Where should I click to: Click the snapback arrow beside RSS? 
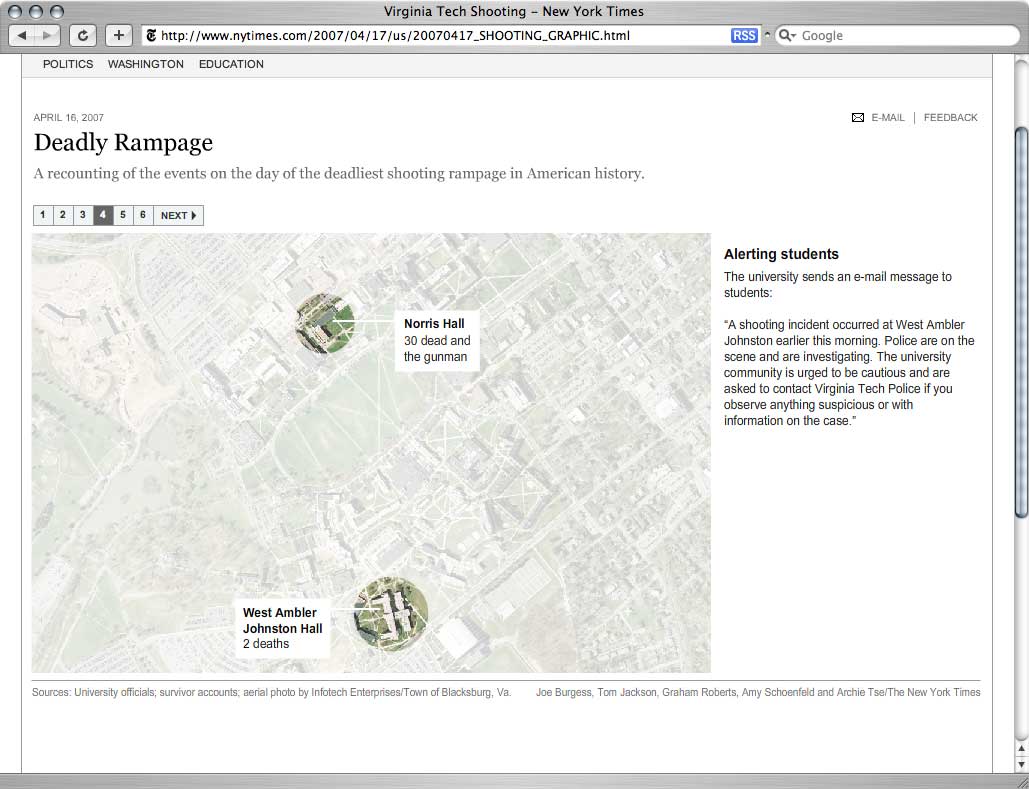click(766, 35)
